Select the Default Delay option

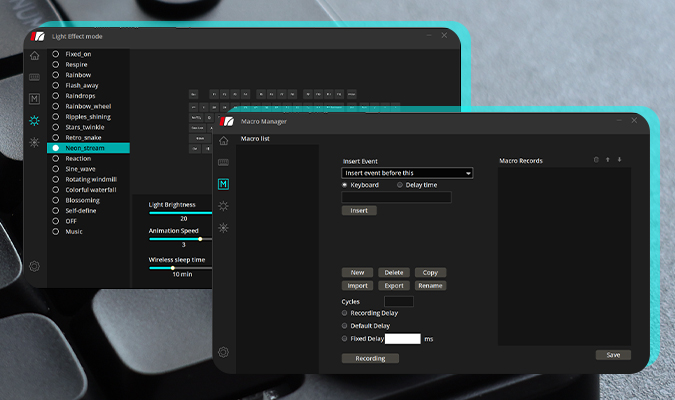[x=346, y=325]
